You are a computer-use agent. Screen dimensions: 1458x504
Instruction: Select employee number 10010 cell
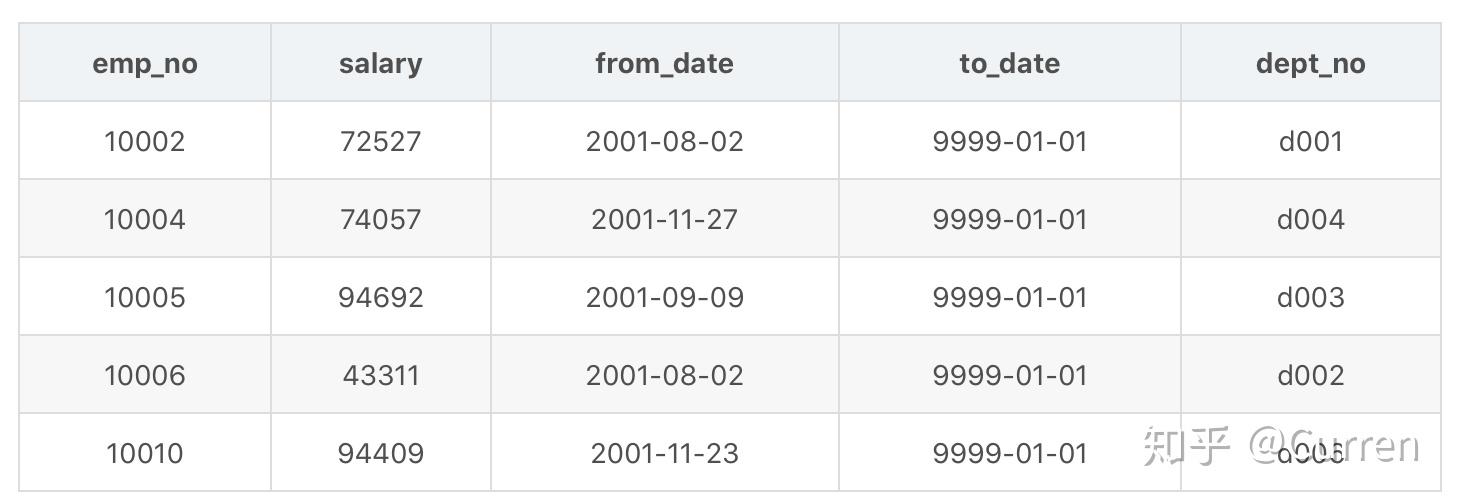(x=145, y=453)
